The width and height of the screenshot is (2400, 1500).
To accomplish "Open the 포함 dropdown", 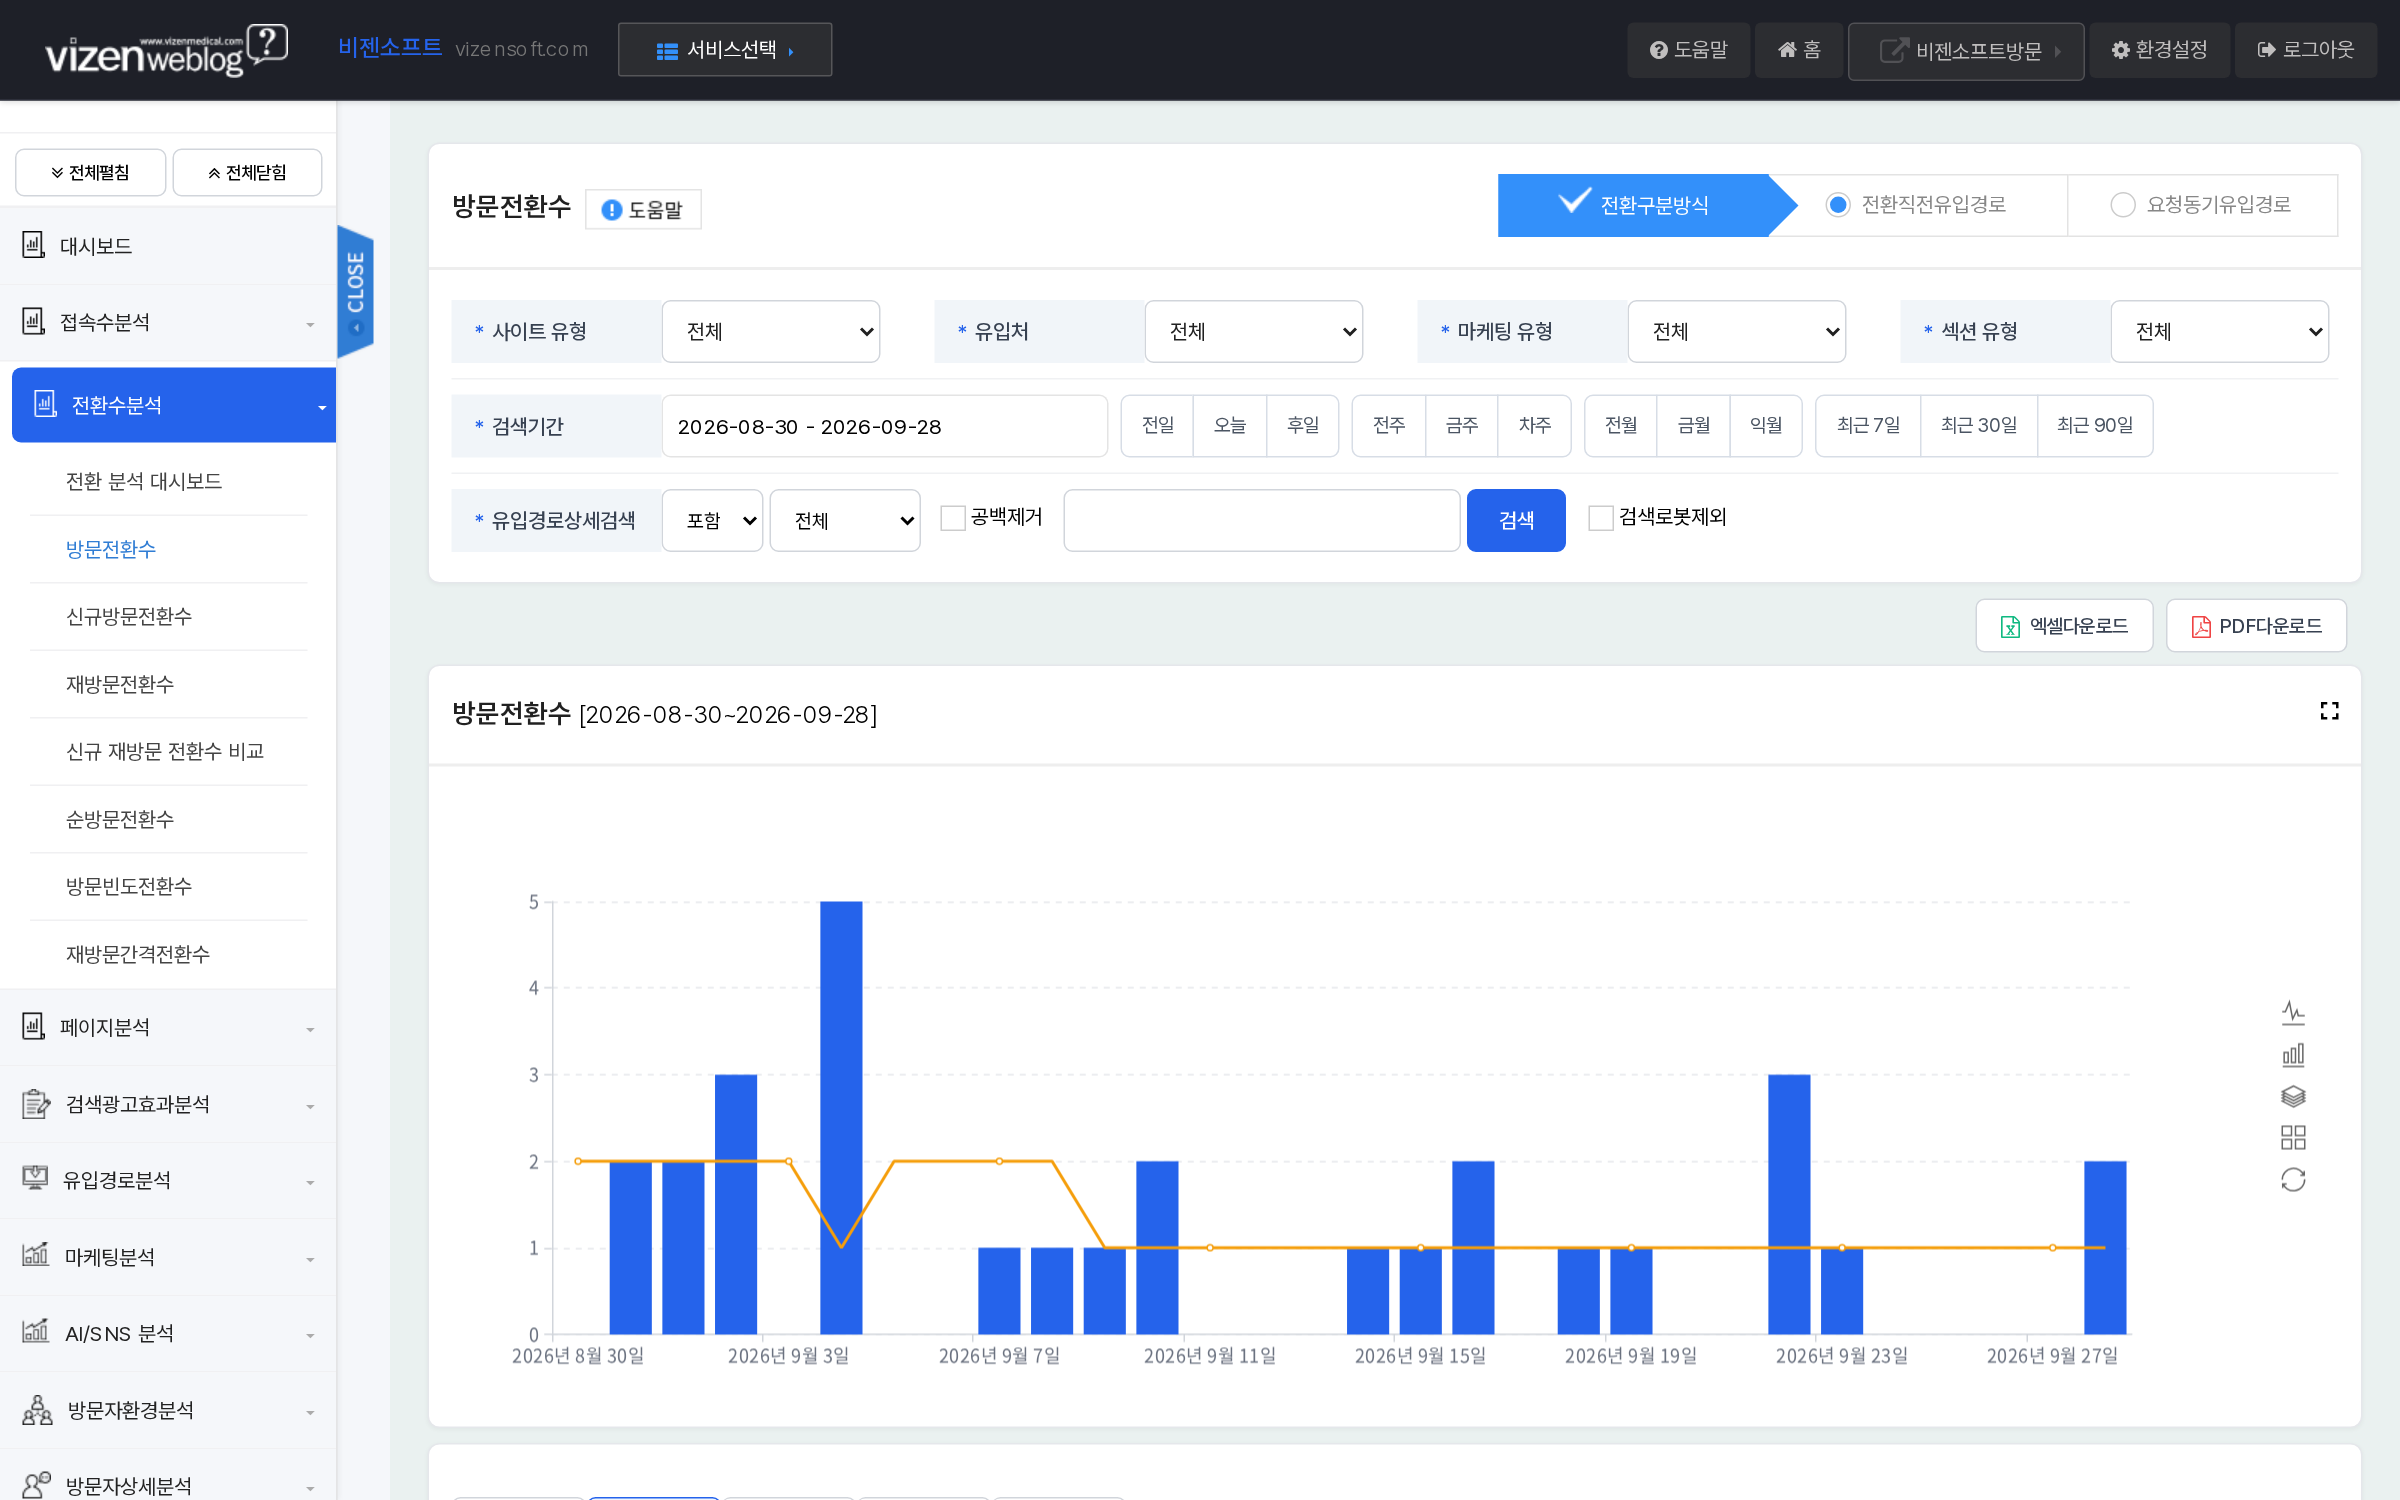I will 713,520.
